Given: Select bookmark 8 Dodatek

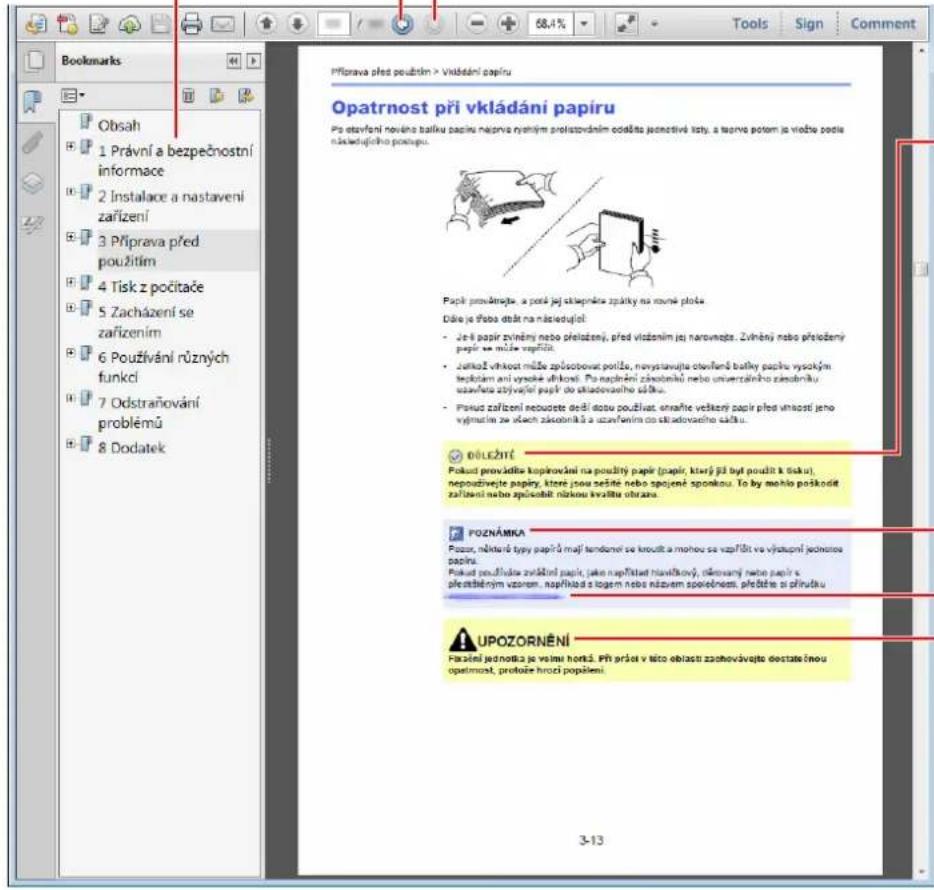Looking at the screenshot, I should click(132, 448).
